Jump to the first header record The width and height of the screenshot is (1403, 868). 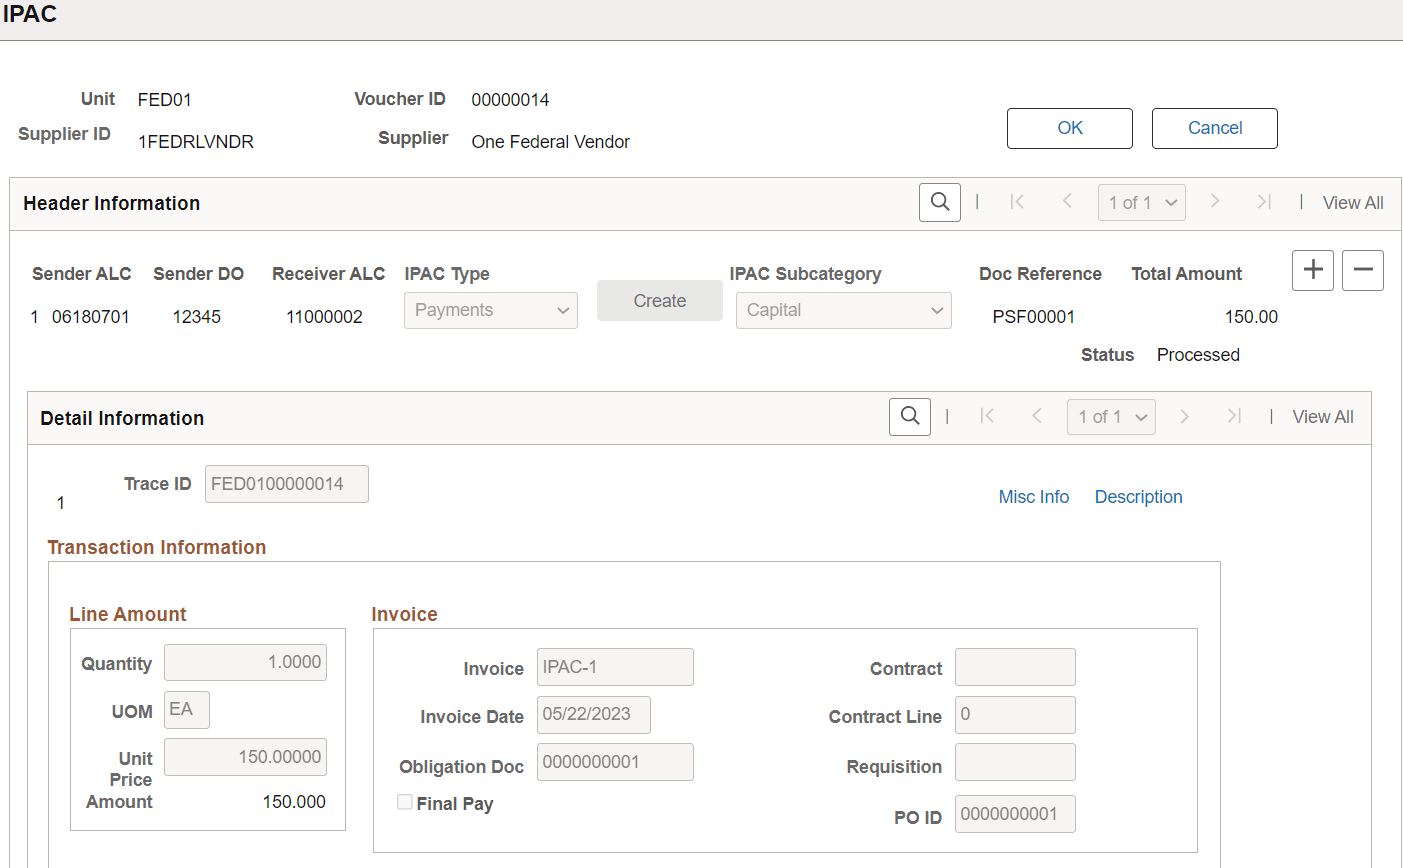coord(1017,202)
